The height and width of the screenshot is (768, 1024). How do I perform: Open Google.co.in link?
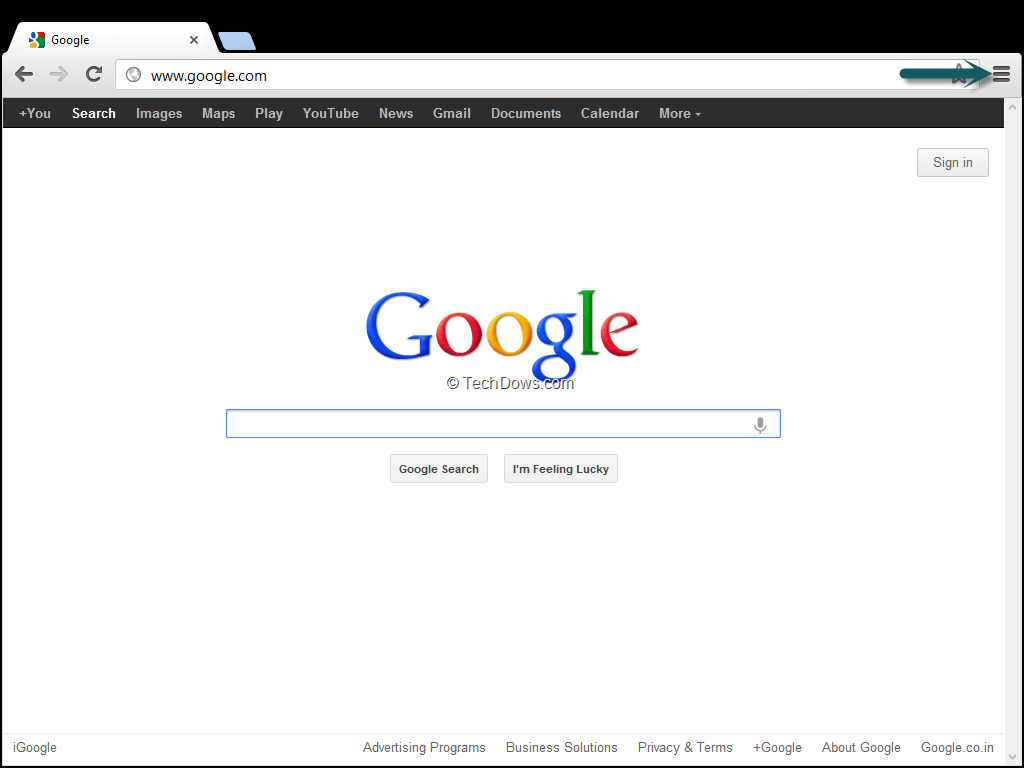(x=957, y=747)
